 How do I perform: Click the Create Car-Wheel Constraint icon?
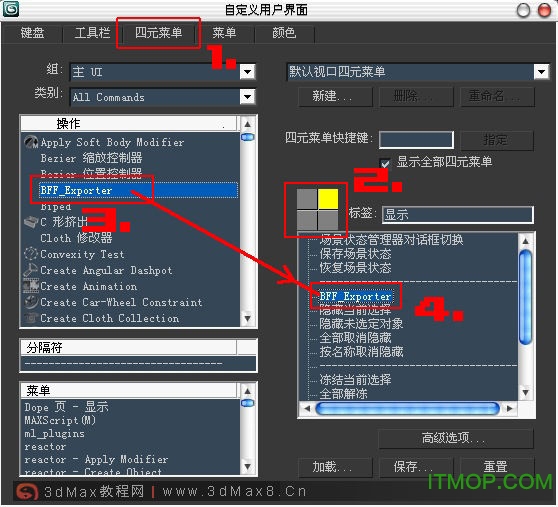pos(31,302)
